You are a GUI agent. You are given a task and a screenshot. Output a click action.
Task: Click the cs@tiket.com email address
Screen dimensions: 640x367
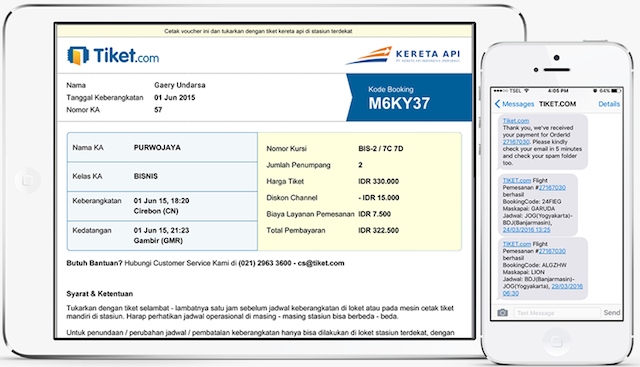click(x=321, y=263)
